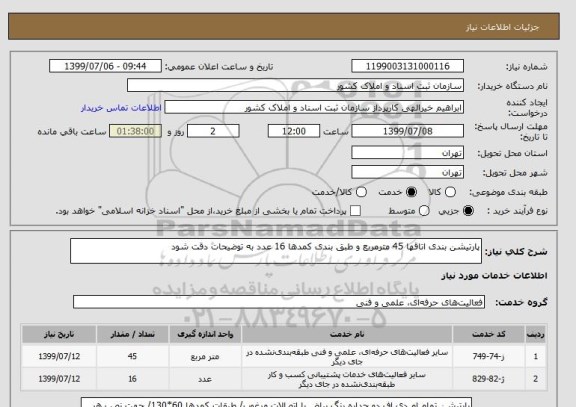Click the 1399/07/12 date in row 1
The height and width of the screenshot is (407, 576).
point(59,356)
